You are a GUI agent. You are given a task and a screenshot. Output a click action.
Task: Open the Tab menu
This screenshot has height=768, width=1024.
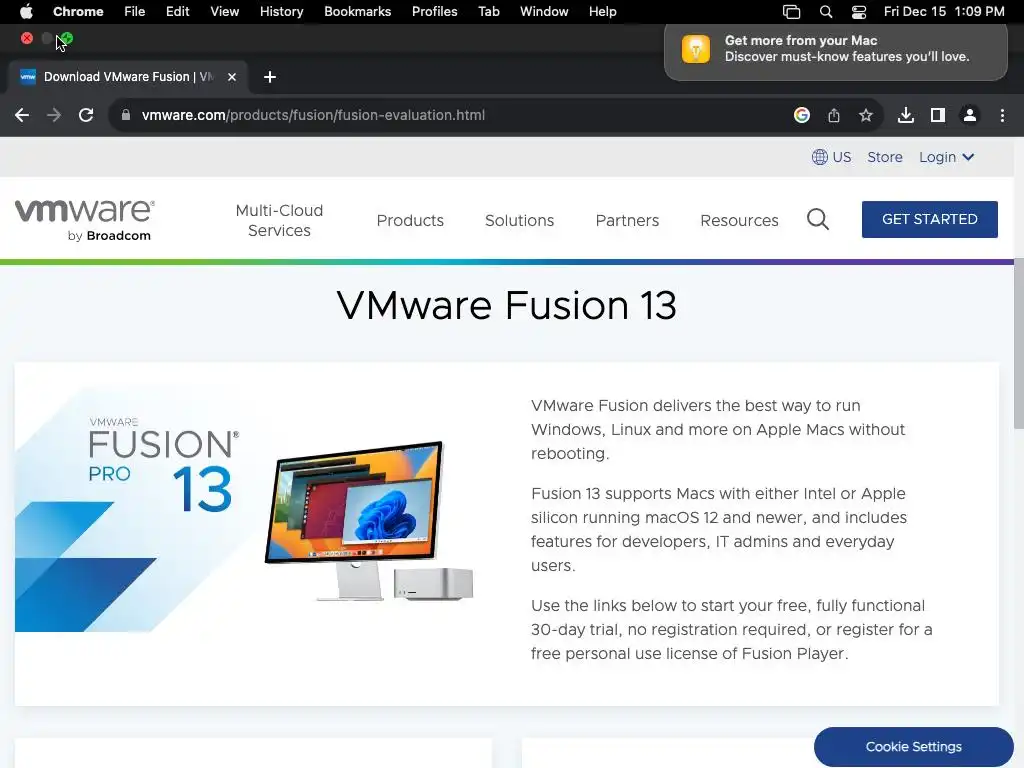pyautogui.click(x=488, y=12)
